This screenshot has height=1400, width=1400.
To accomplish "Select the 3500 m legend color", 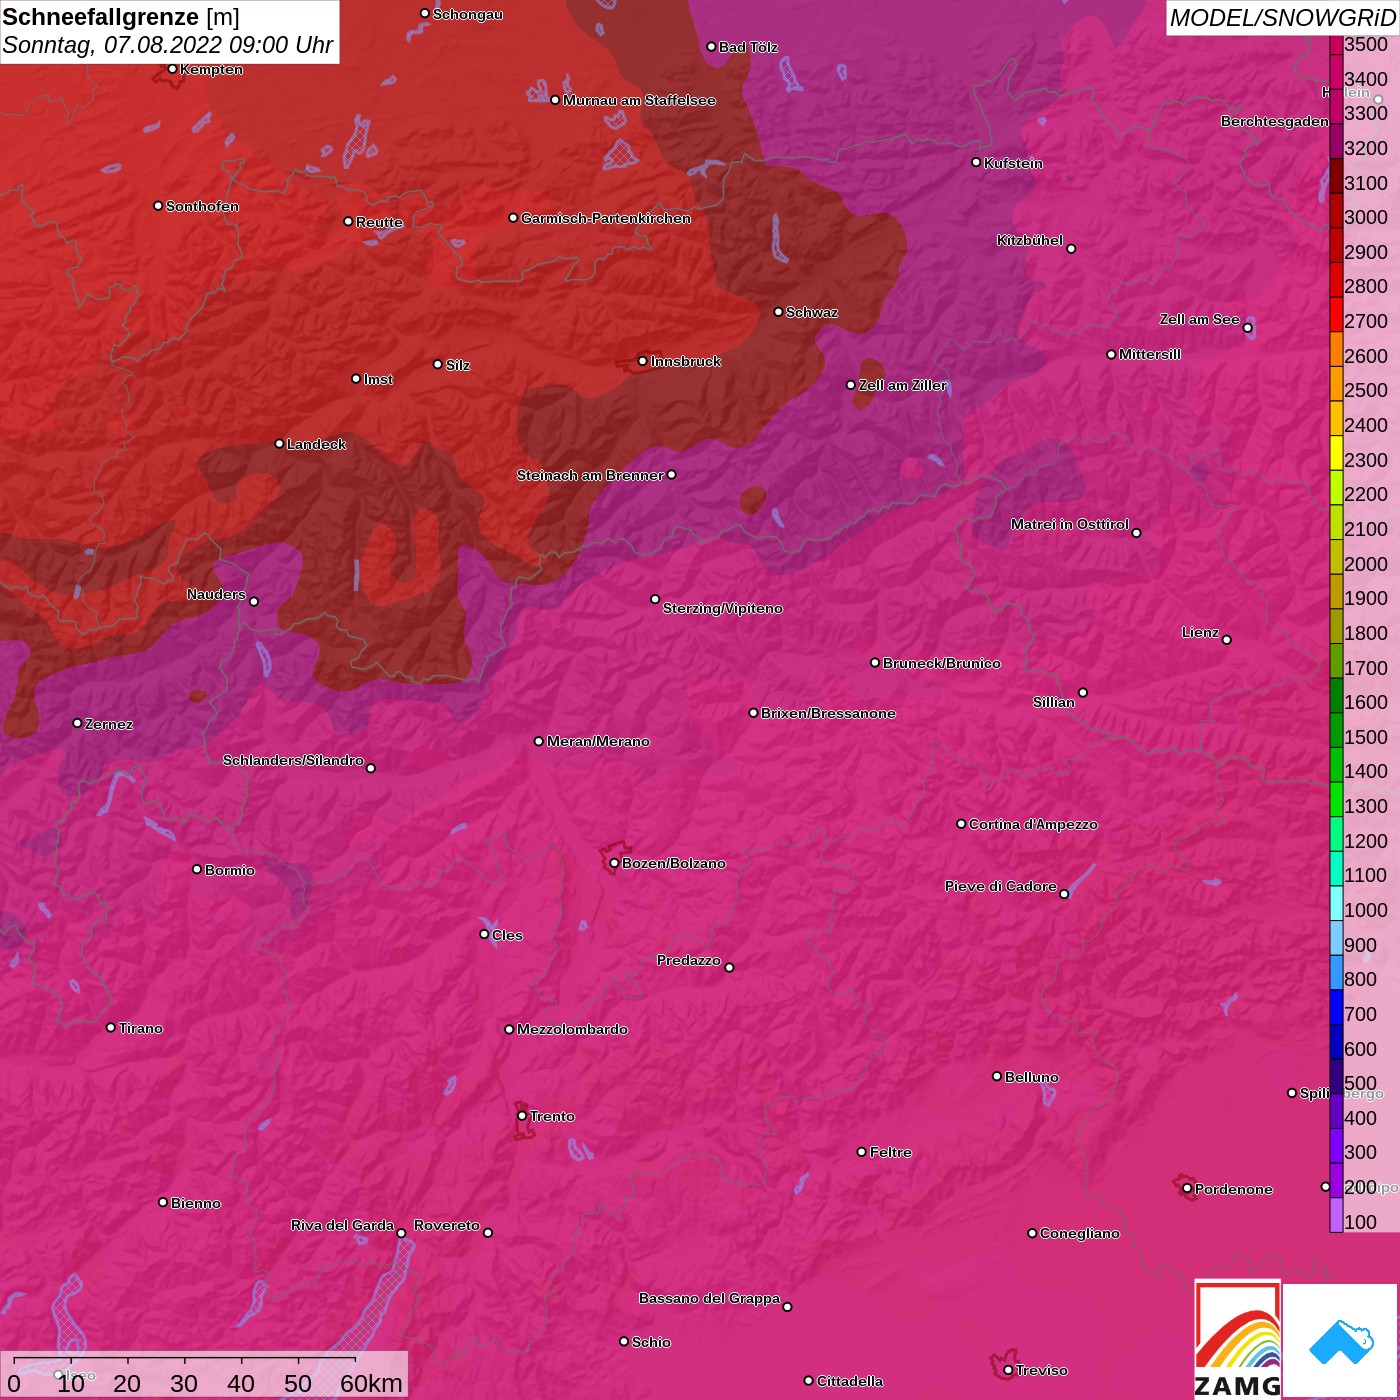I will tap(1336, 44).
